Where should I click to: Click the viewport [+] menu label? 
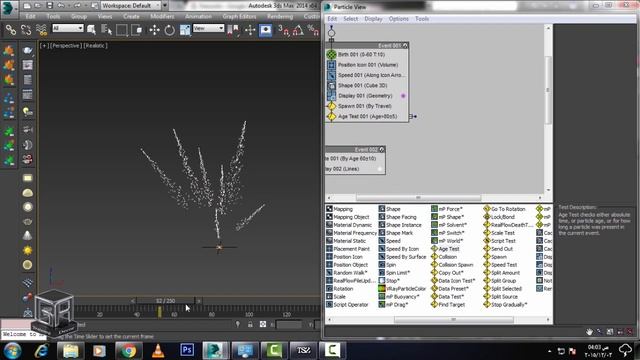click(x=43, y=46)
